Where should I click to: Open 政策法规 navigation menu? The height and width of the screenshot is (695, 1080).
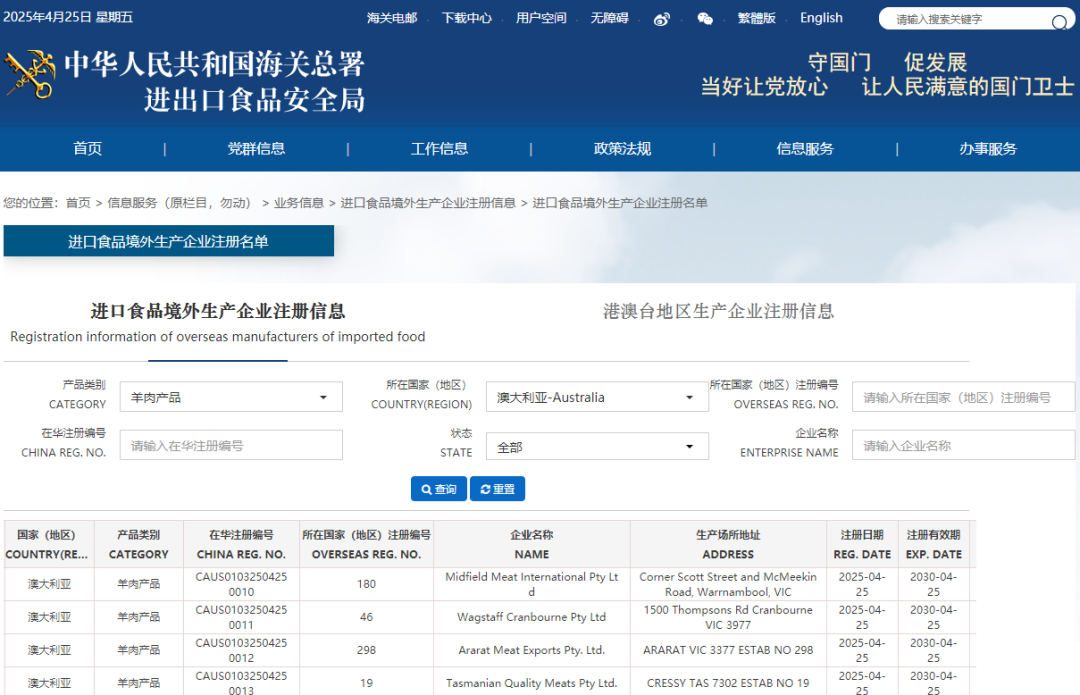click(x=622, y=149)
